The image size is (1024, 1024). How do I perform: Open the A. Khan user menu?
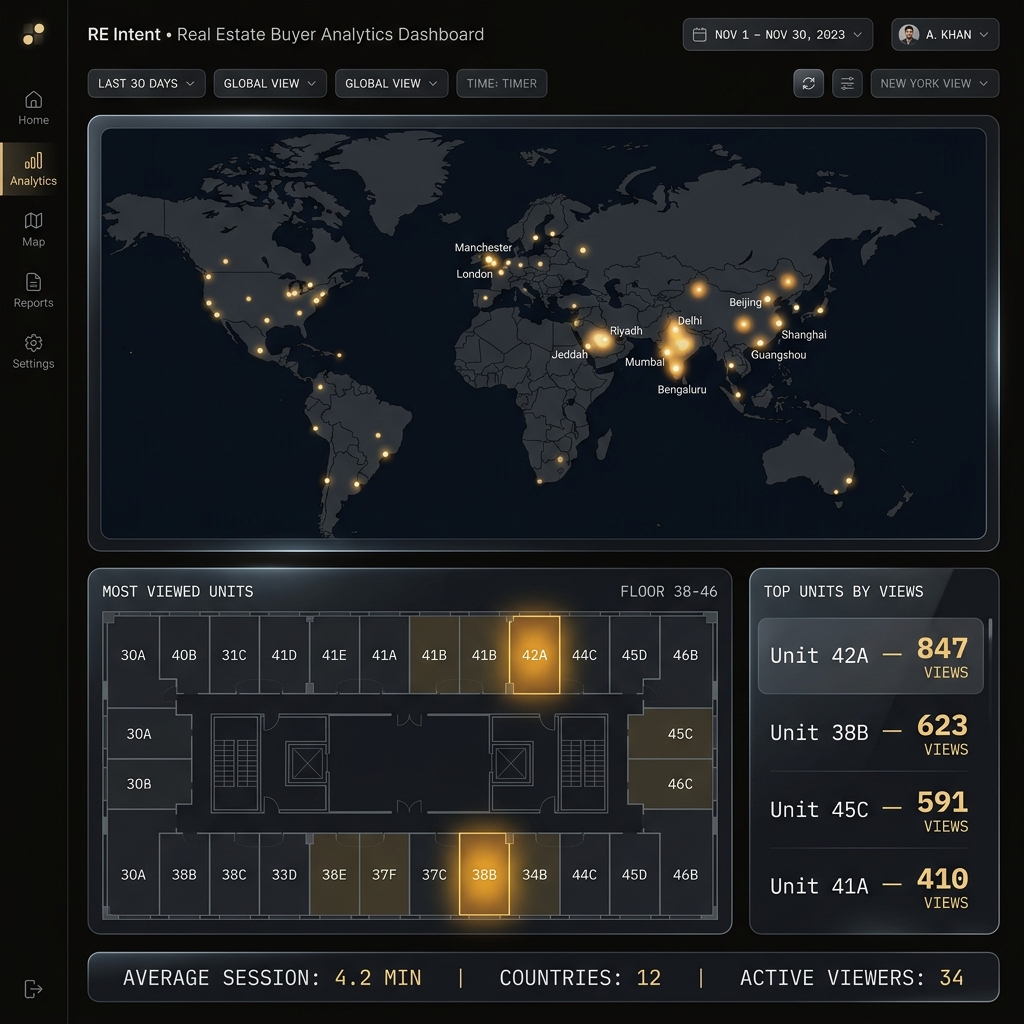tap(944, 34)
